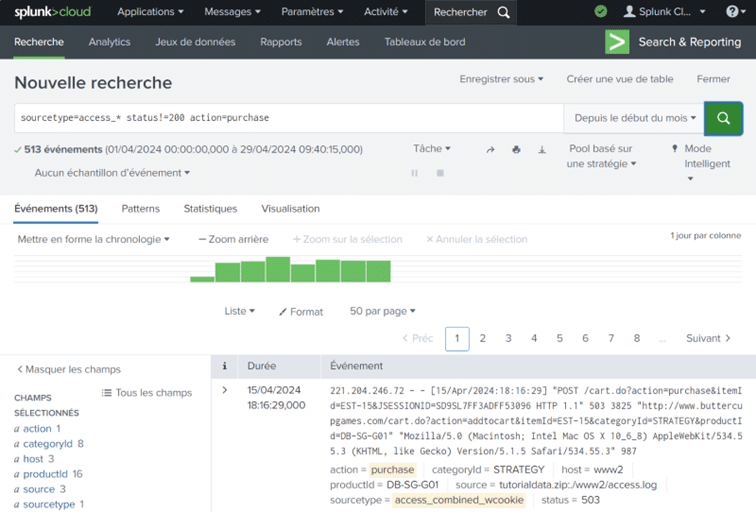Click the splunk>cloud logo

pos(52,12)
